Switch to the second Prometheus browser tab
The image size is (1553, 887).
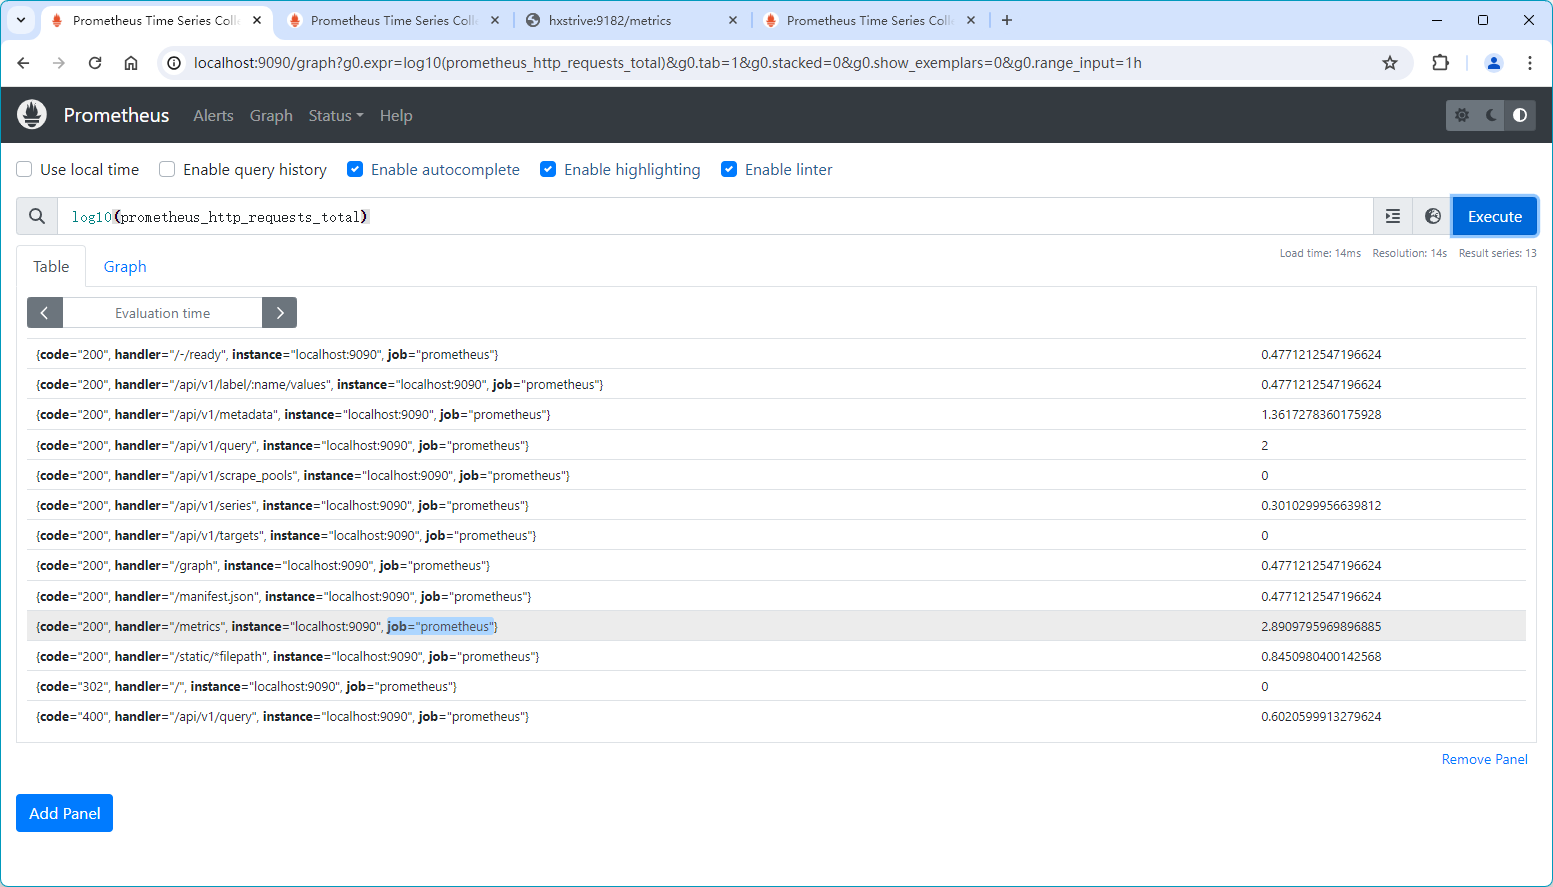click(x=394, y=20)
